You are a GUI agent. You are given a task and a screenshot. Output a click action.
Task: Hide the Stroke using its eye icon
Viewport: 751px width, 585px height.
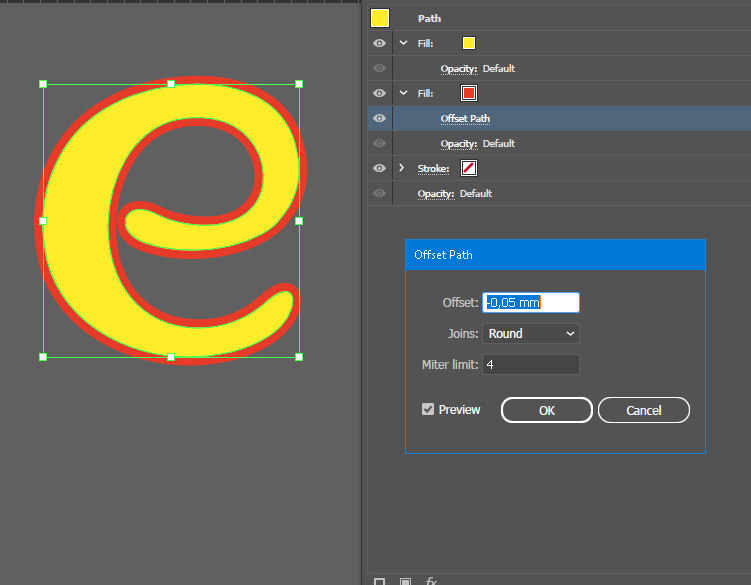[x=379, y=168]
